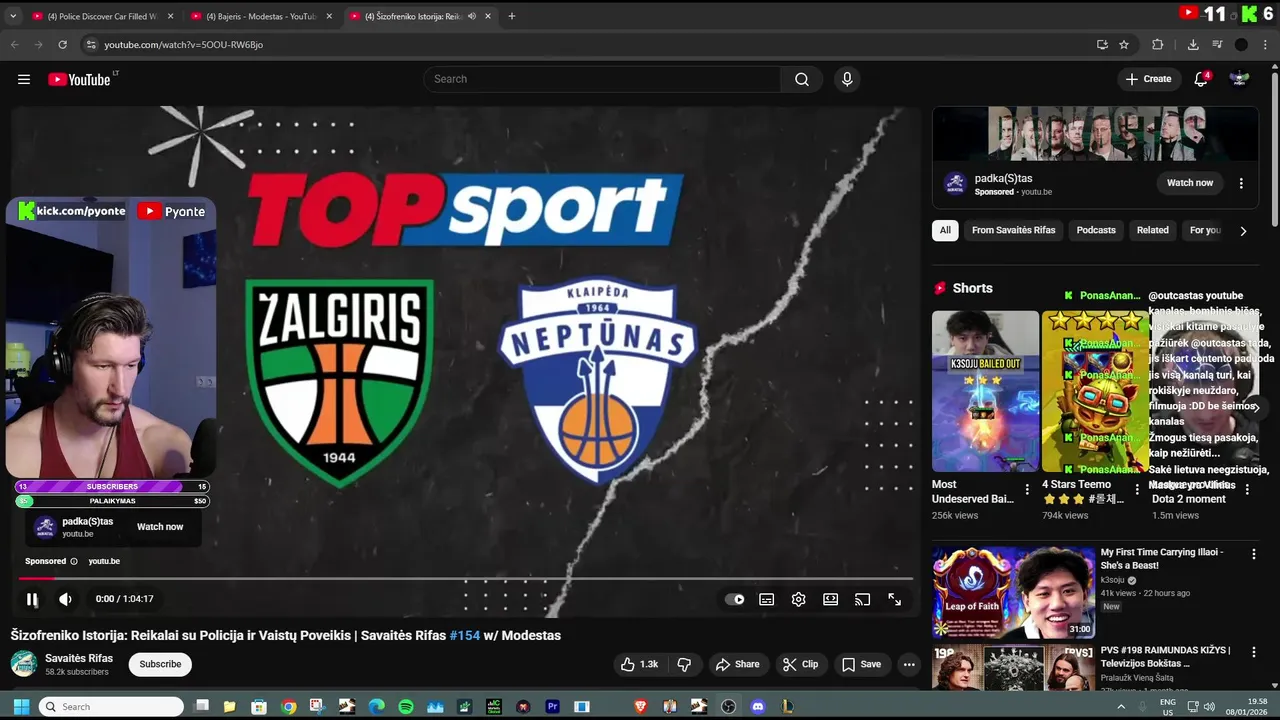This screenshot has height=720, width=1280.
Task: Open menu for 4 Stars Teemo Short
Action: coord(1137,489)
